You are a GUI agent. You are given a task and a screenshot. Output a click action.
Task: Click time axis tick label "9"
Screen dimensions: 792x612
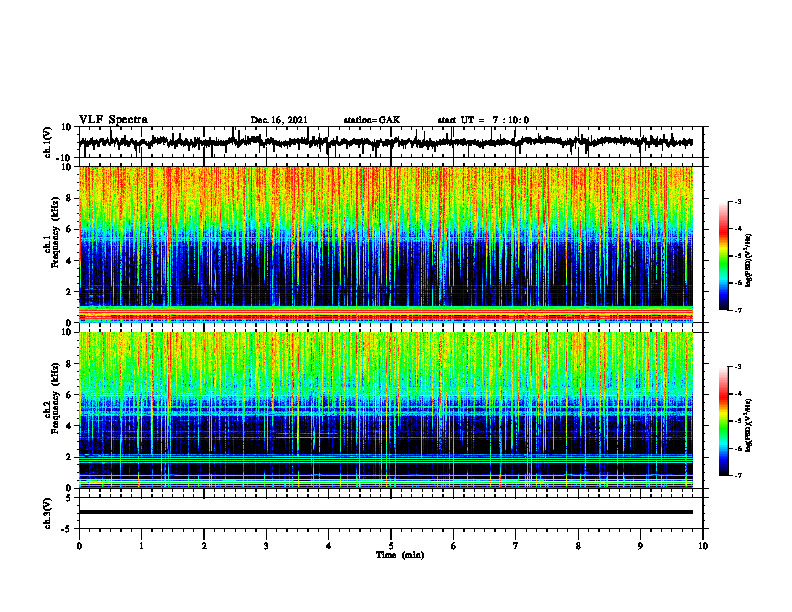pos(640,546)
